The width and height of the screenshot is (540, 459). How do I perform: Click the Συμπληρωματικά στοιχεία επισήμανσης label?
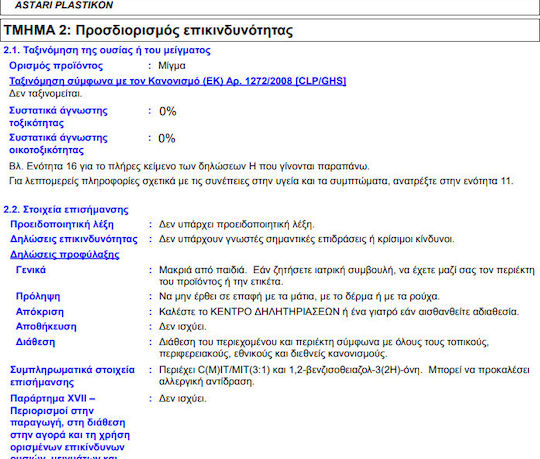(x=72, y=376)
